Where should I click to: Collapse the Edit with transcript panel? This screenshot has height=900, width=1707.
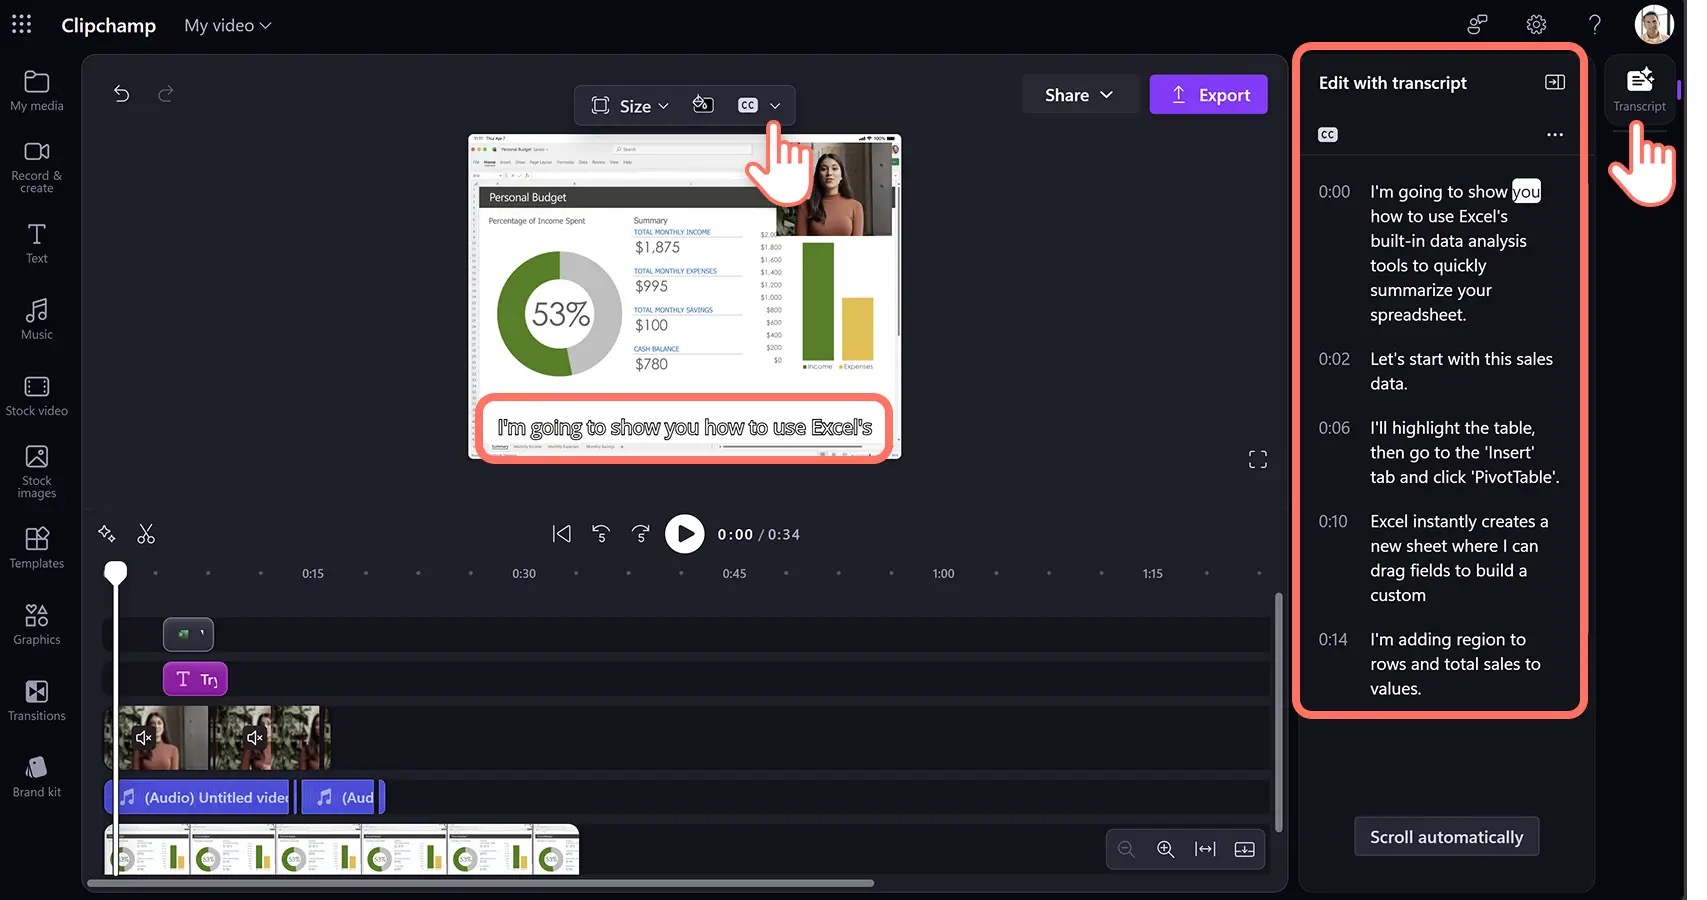tap(1554, 82)
